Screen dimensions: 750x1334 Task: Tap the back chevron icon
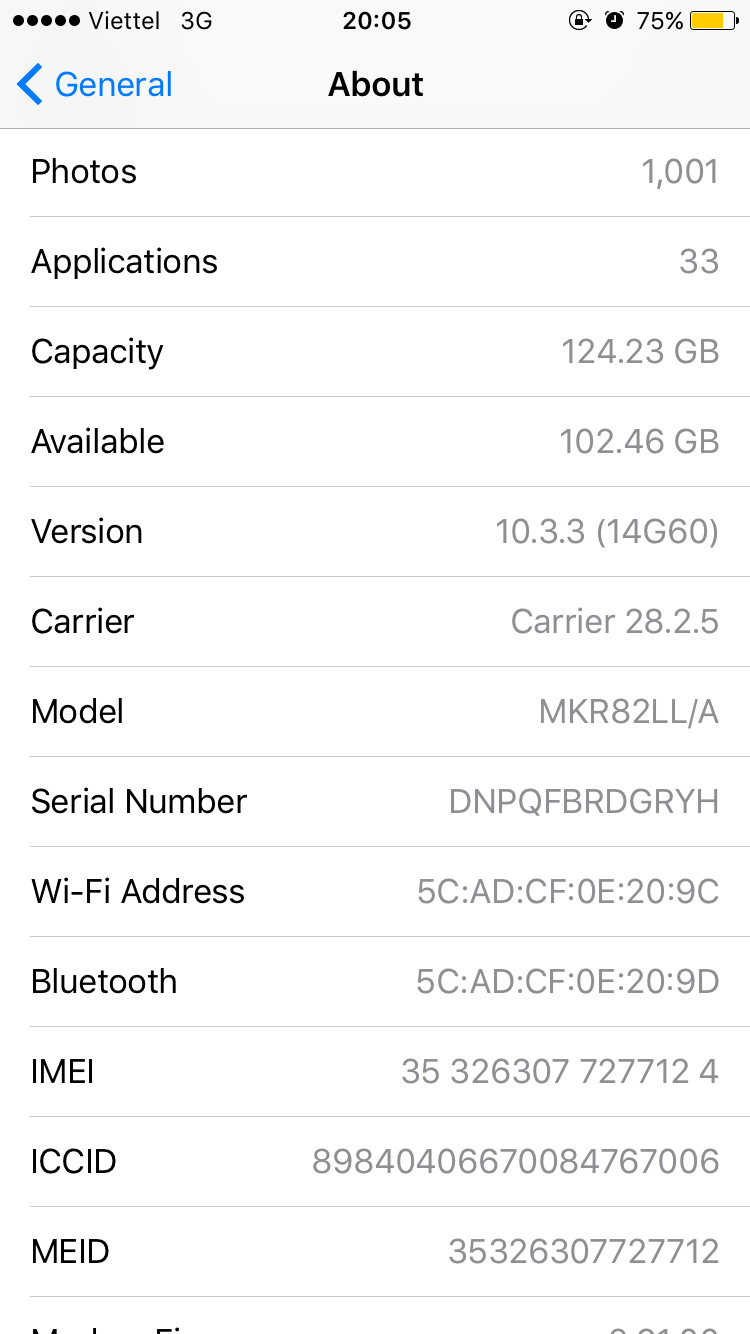pos(30,85)
